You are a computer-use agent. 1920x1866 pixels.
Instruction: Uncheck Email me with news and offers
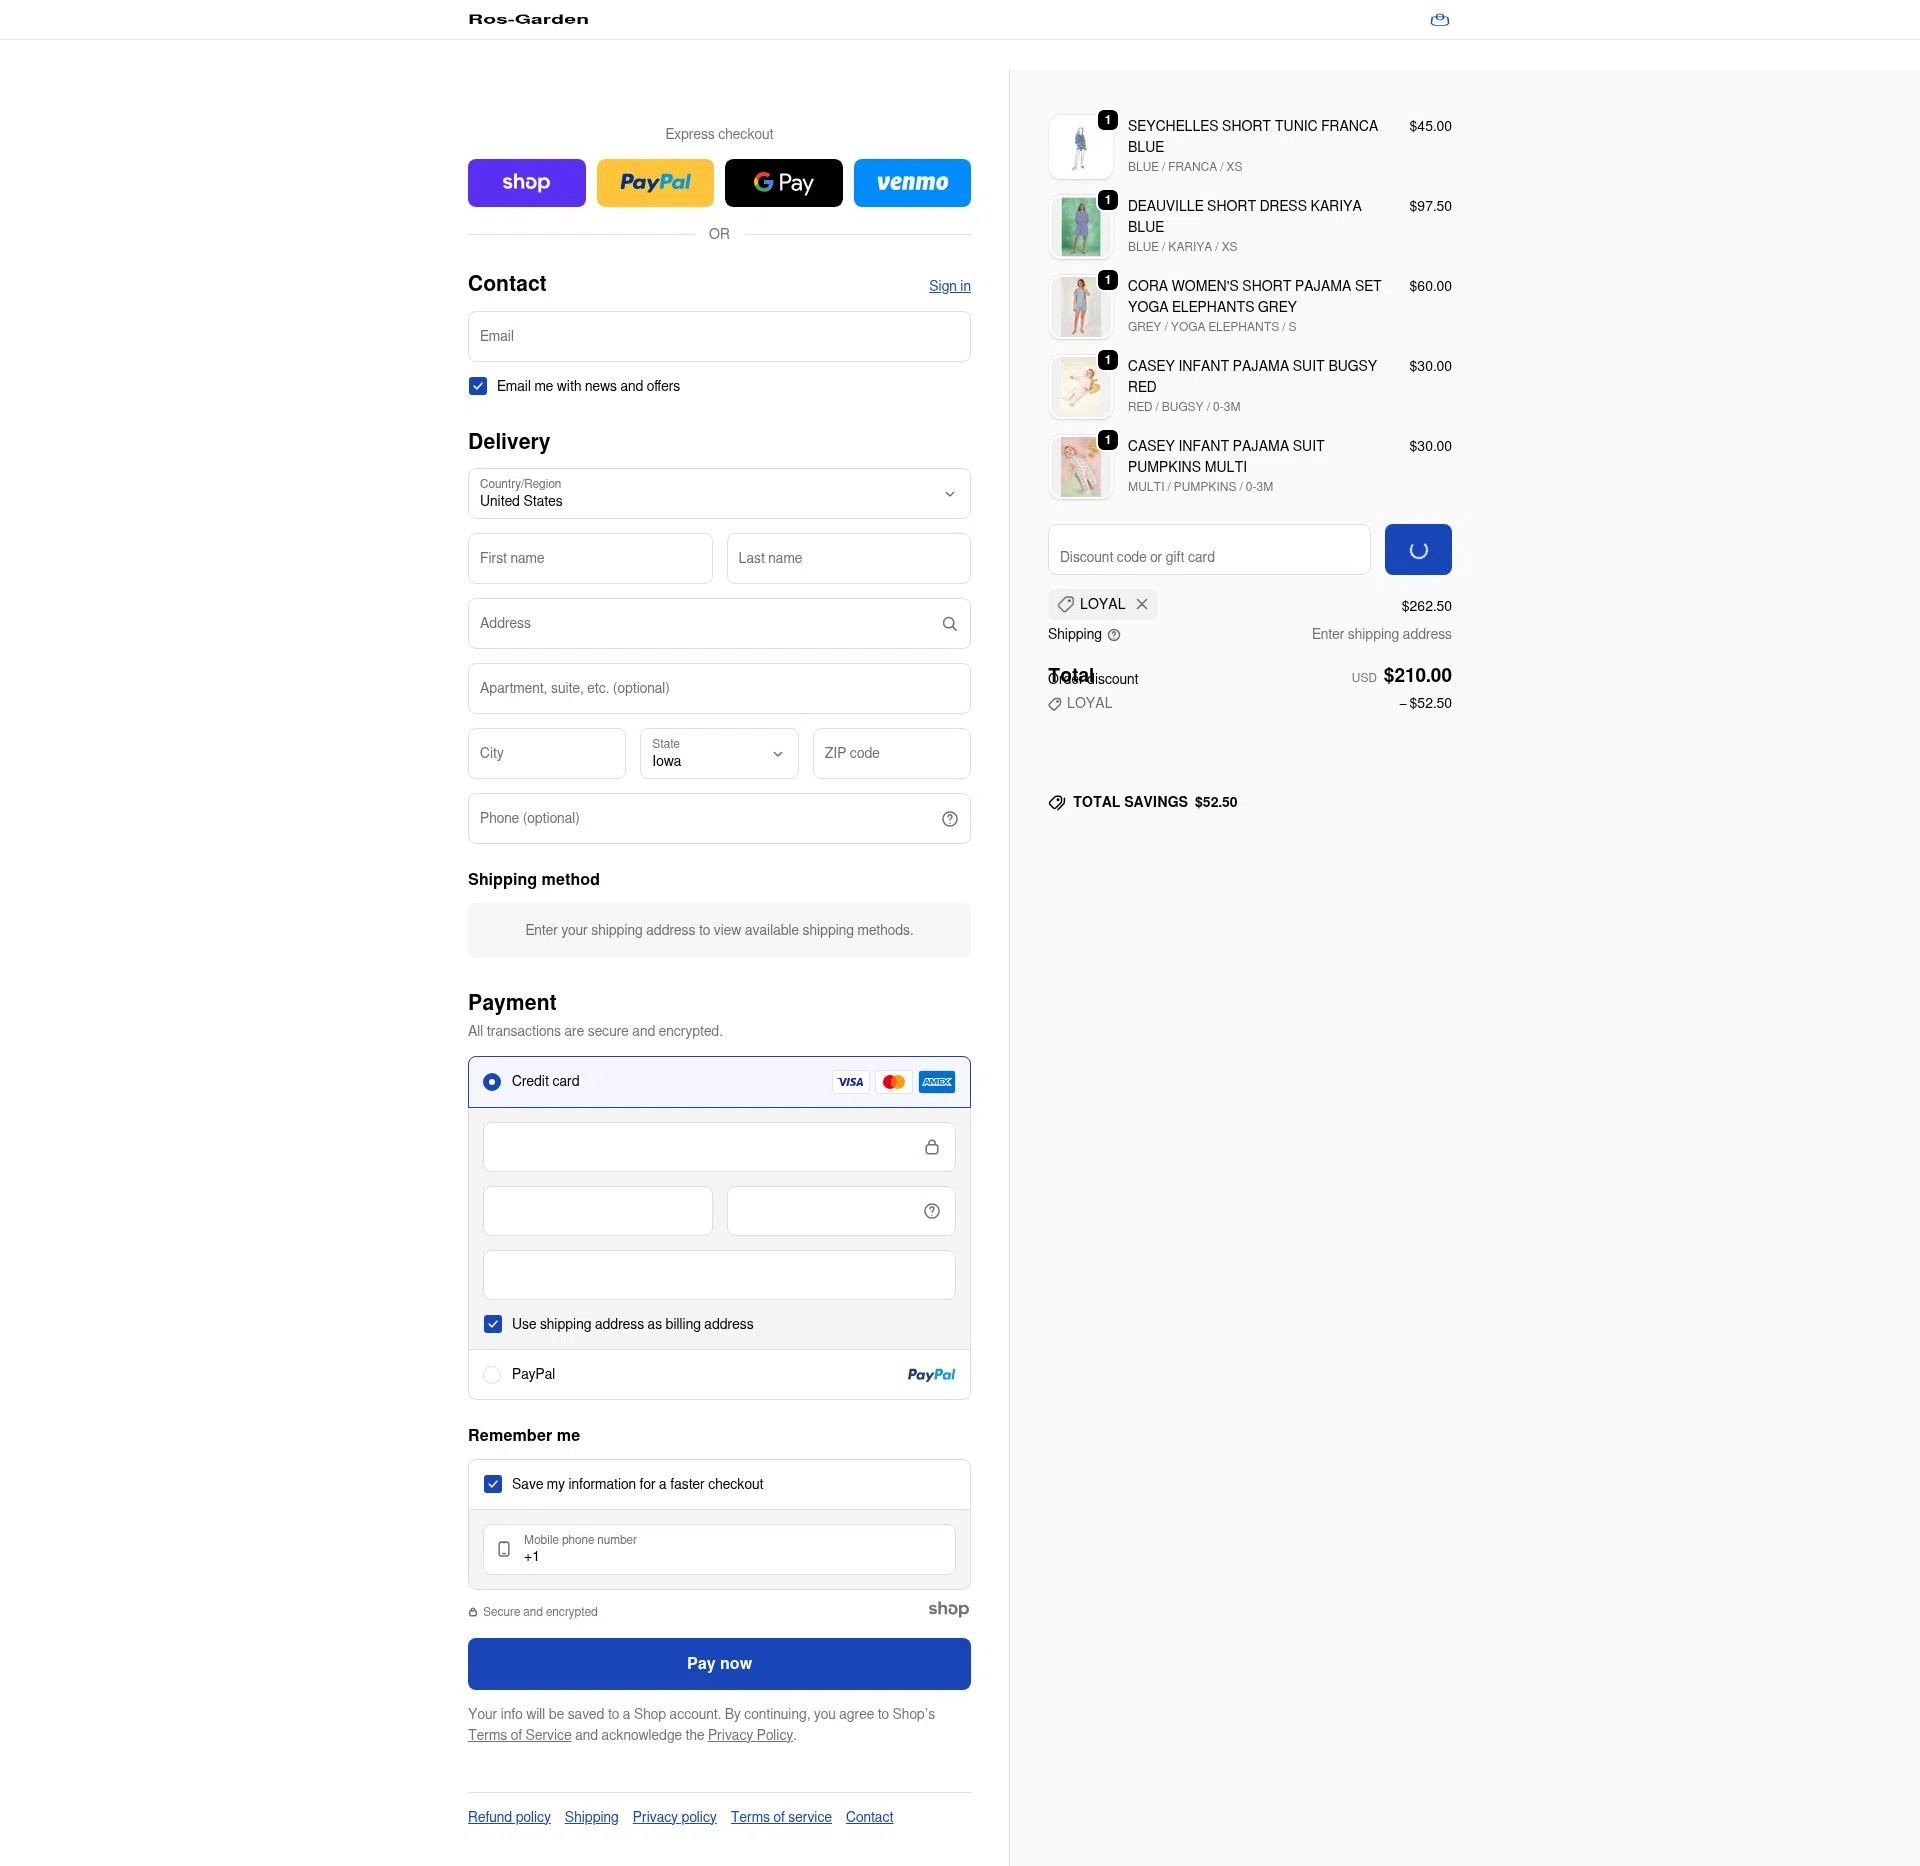pos(478,386)
